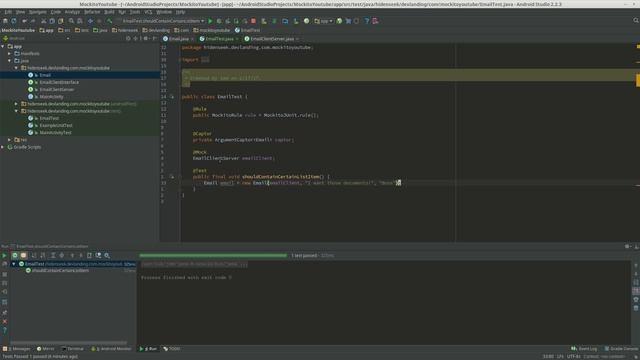The height and width of the screenshot is (360, 640).
Task: Click the Find magnifier icon in main toolbar
Action: point(71,21)
